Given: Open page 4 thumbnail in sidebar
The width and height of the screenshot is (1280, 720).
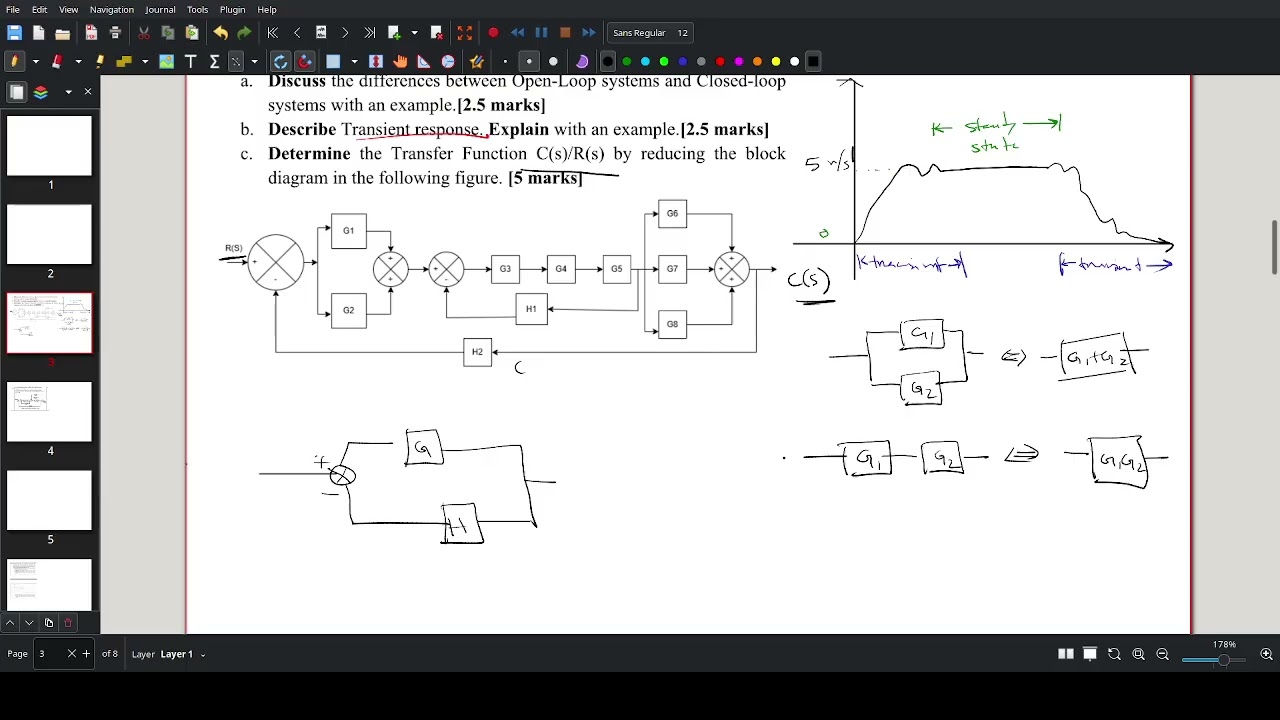Looking at the screenshot, I should coord(49,411).
